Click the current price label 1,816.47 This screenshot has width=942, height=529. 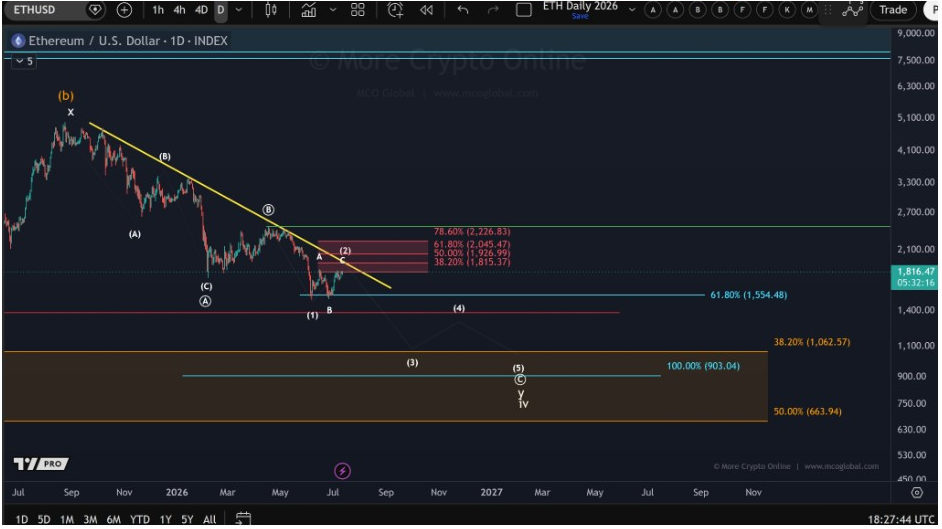(915, 272)
